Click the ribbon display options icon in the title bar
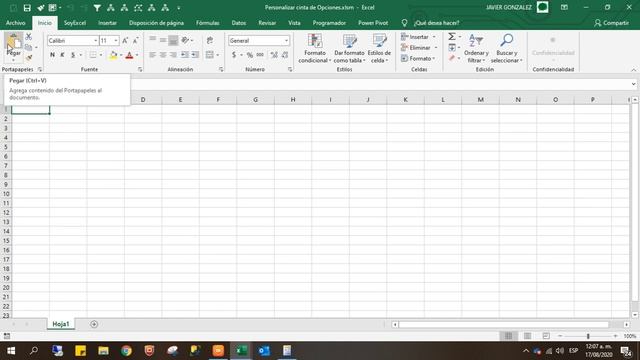The image size is (640, 360). point(564,7)
